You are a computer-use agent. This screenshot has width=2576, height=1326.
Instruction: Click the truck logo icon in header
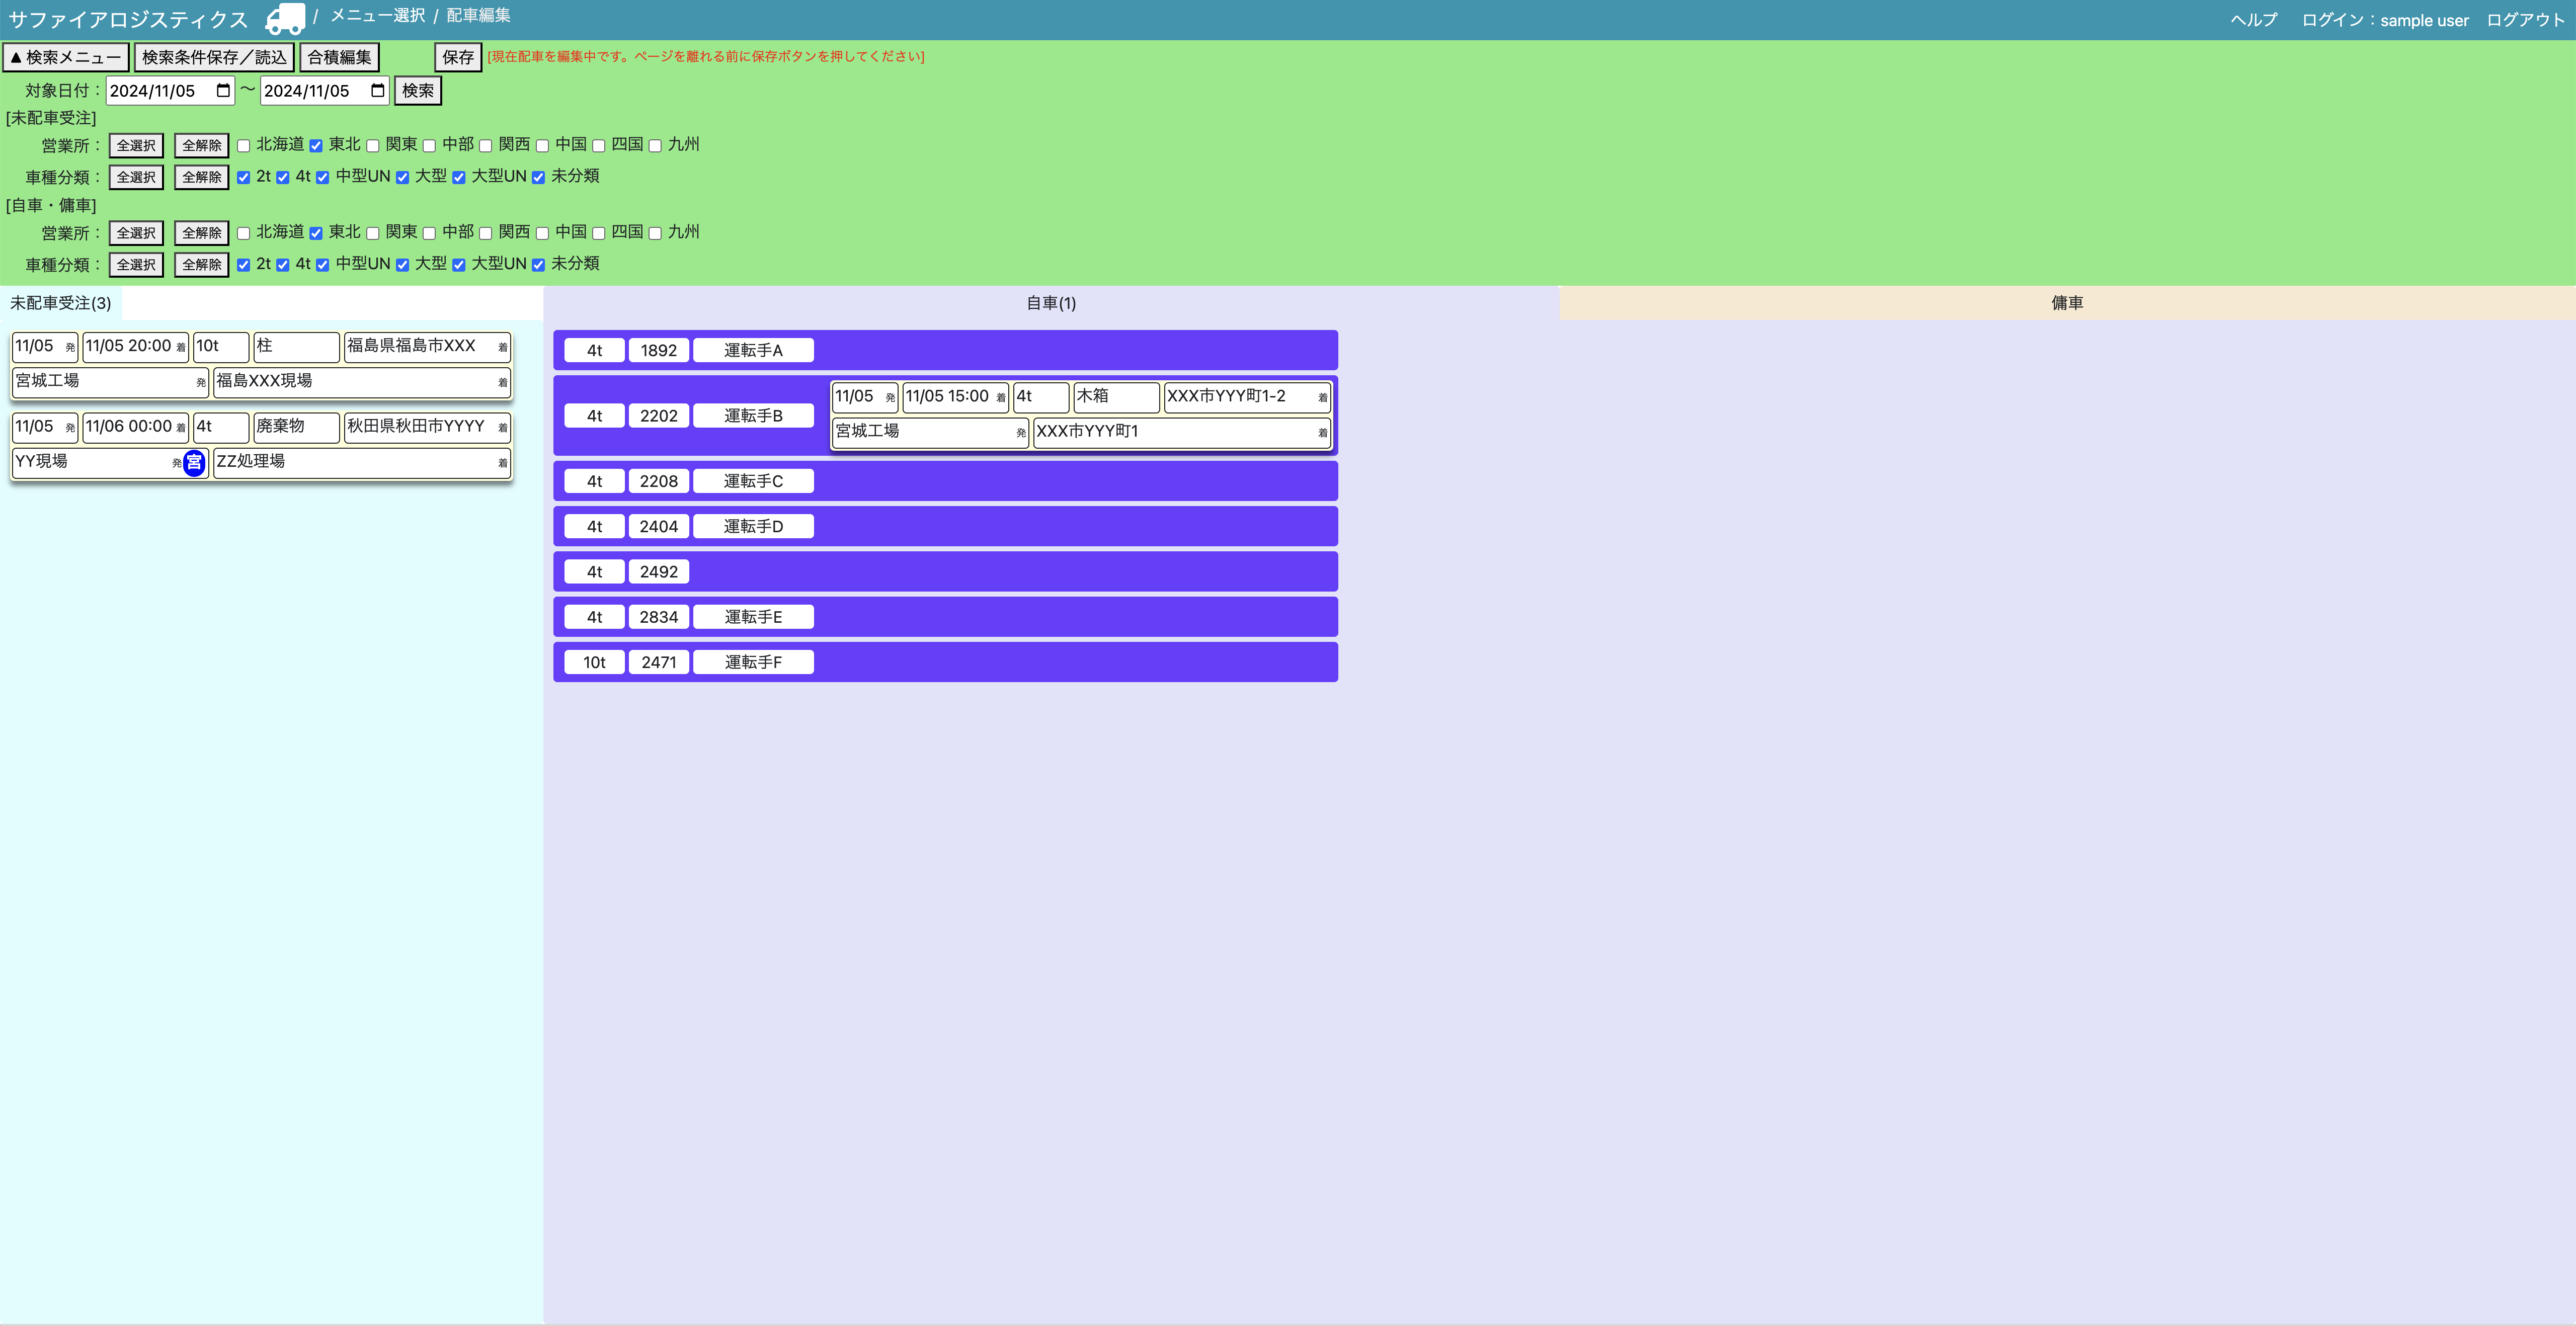285,19
